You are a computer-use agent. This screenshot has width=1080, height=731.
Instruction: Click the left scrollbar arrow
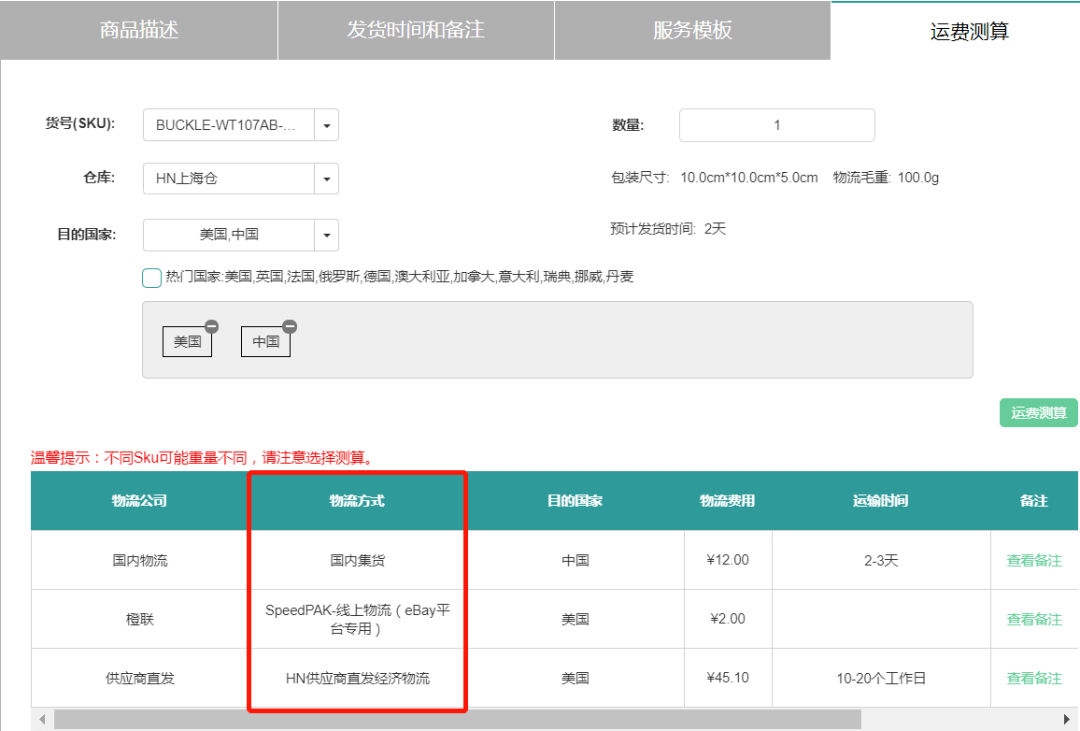(42, 719)
